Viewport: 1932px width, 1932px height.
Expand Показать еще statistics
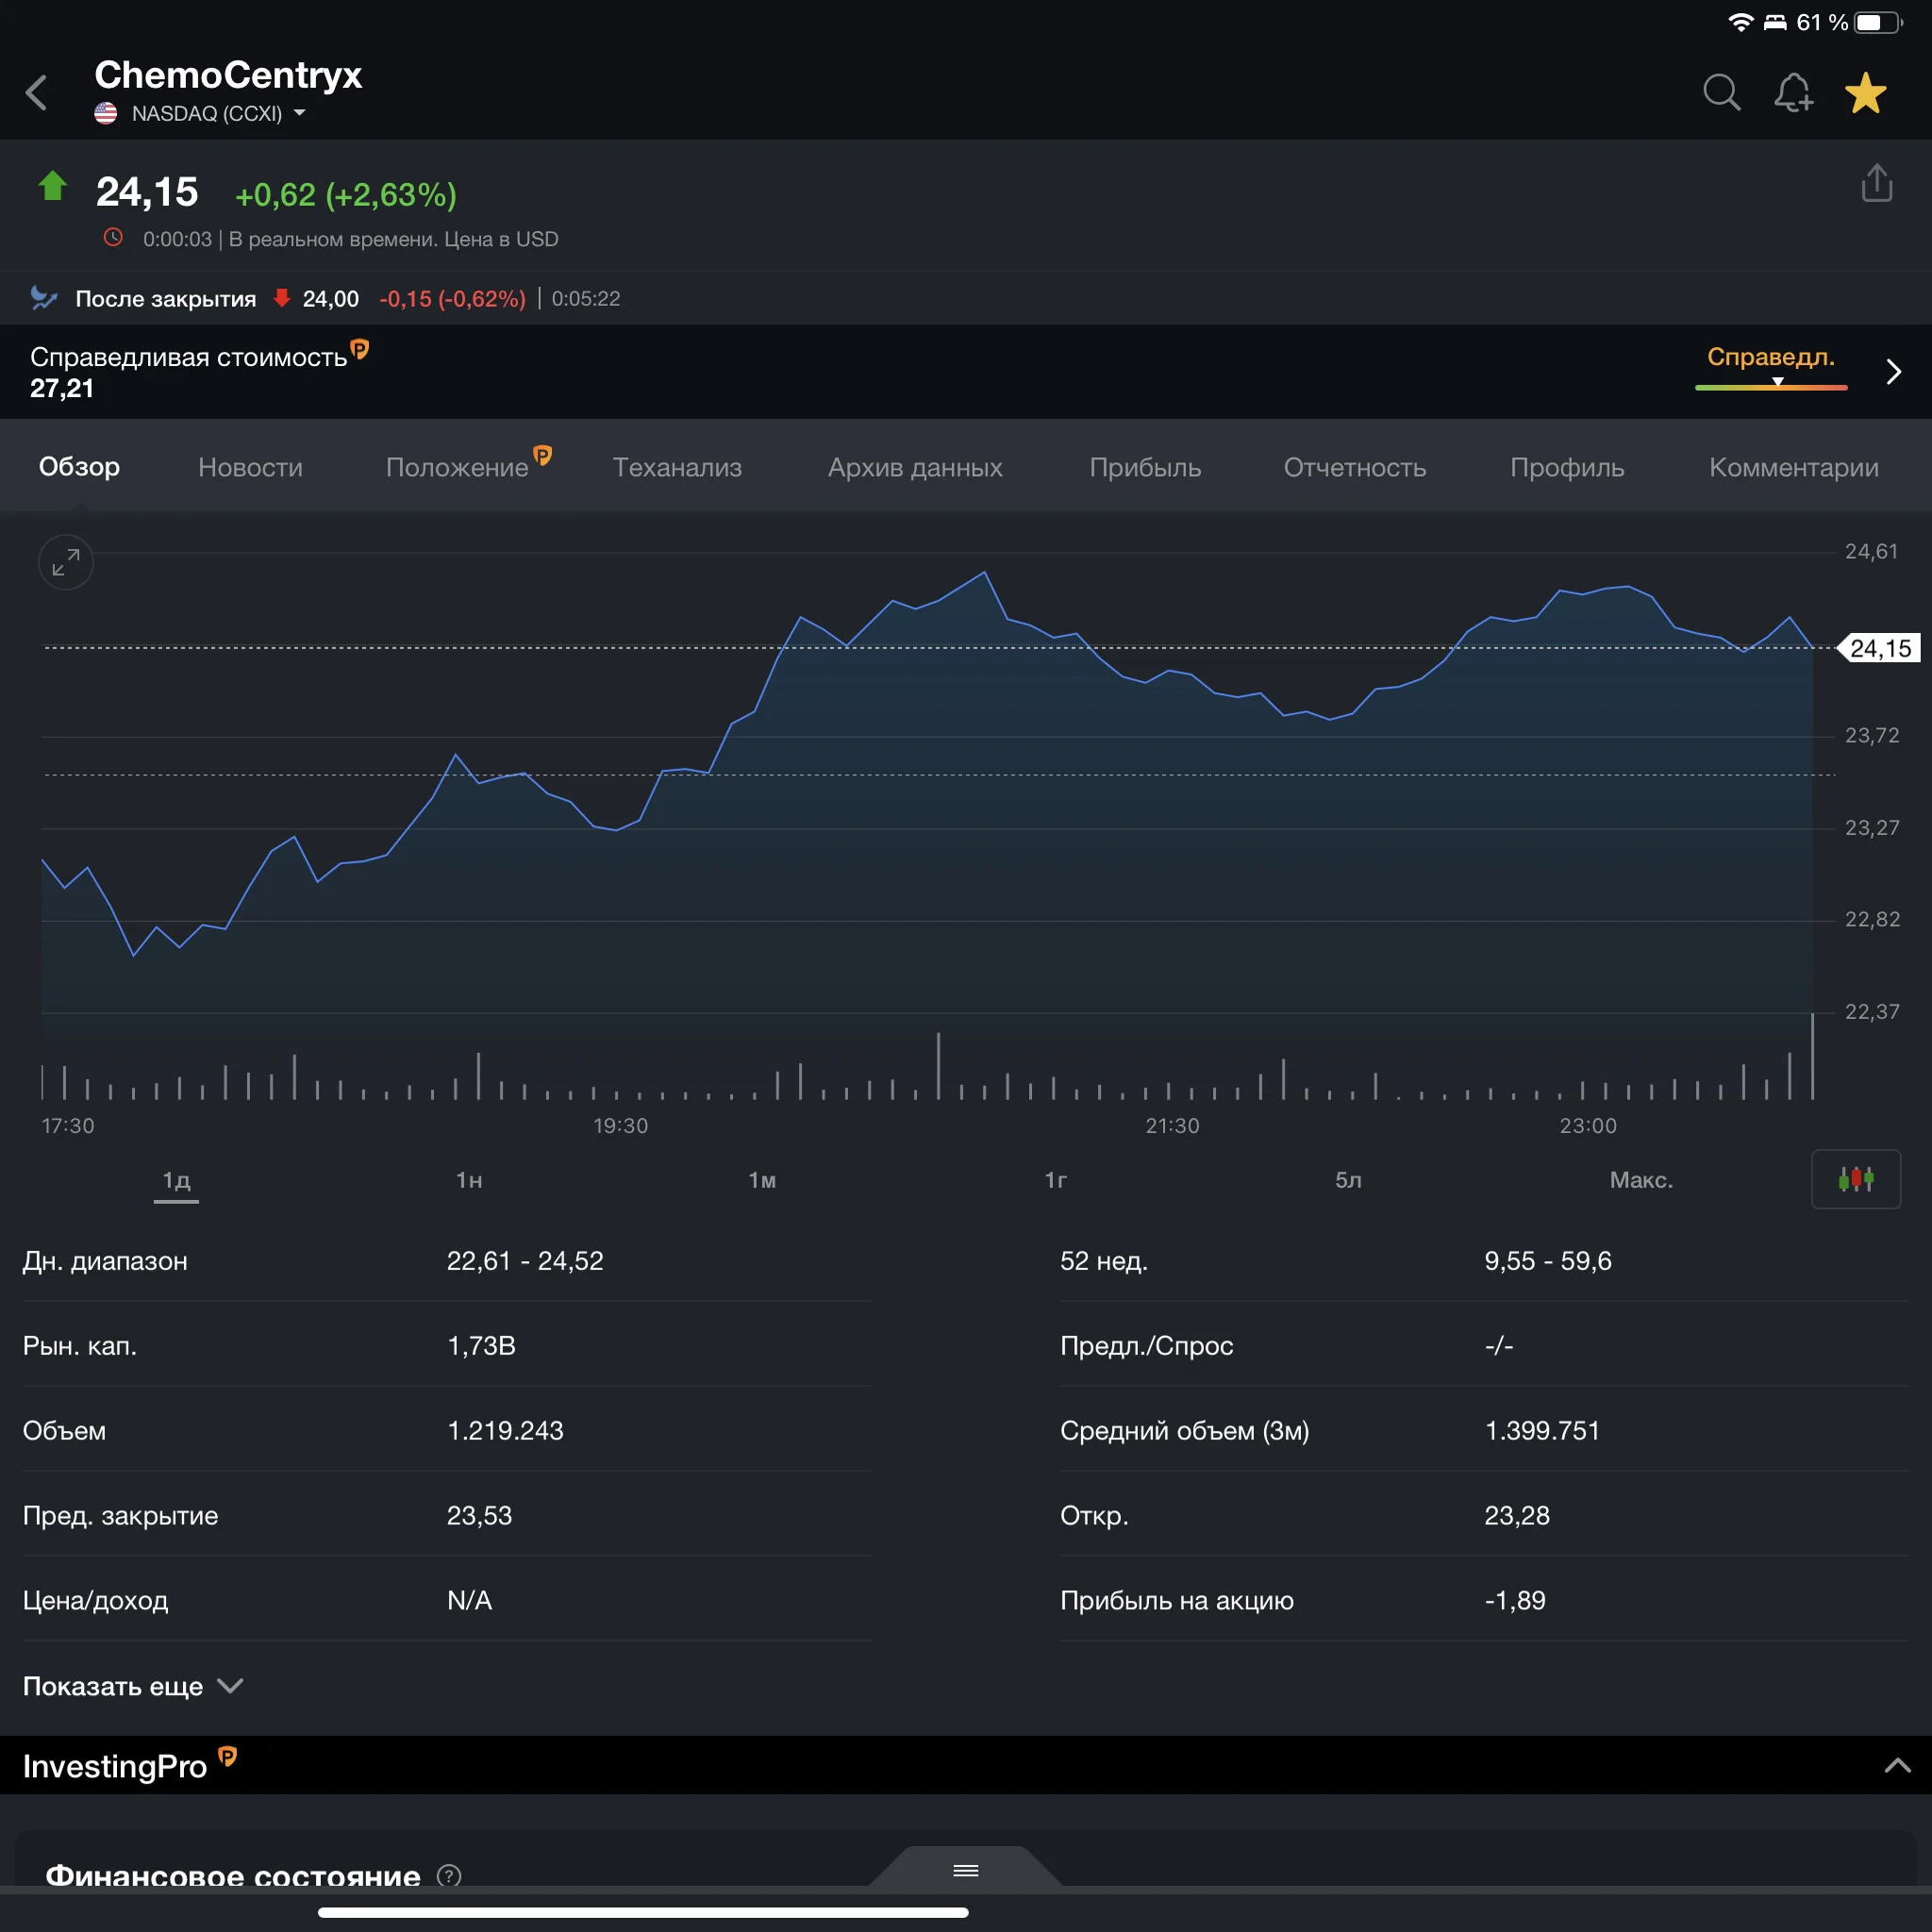pos(133,1686)
